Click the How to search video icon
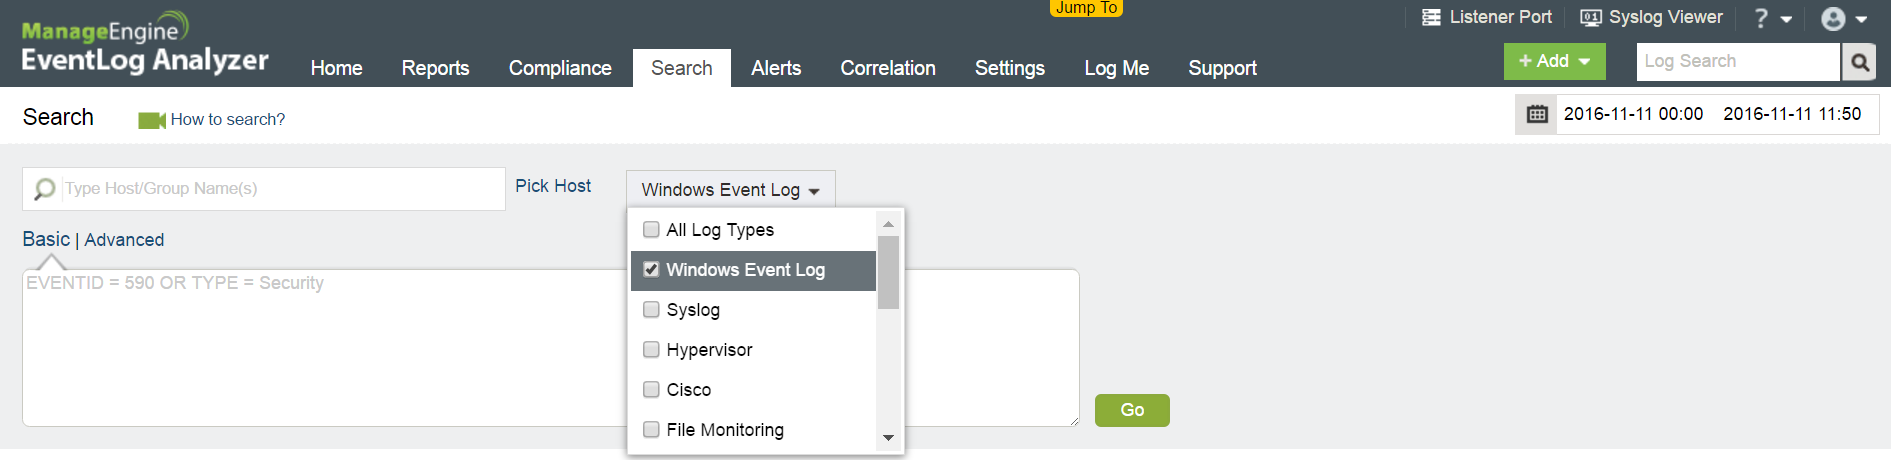The image size is (1891, 460). [151, 120]
